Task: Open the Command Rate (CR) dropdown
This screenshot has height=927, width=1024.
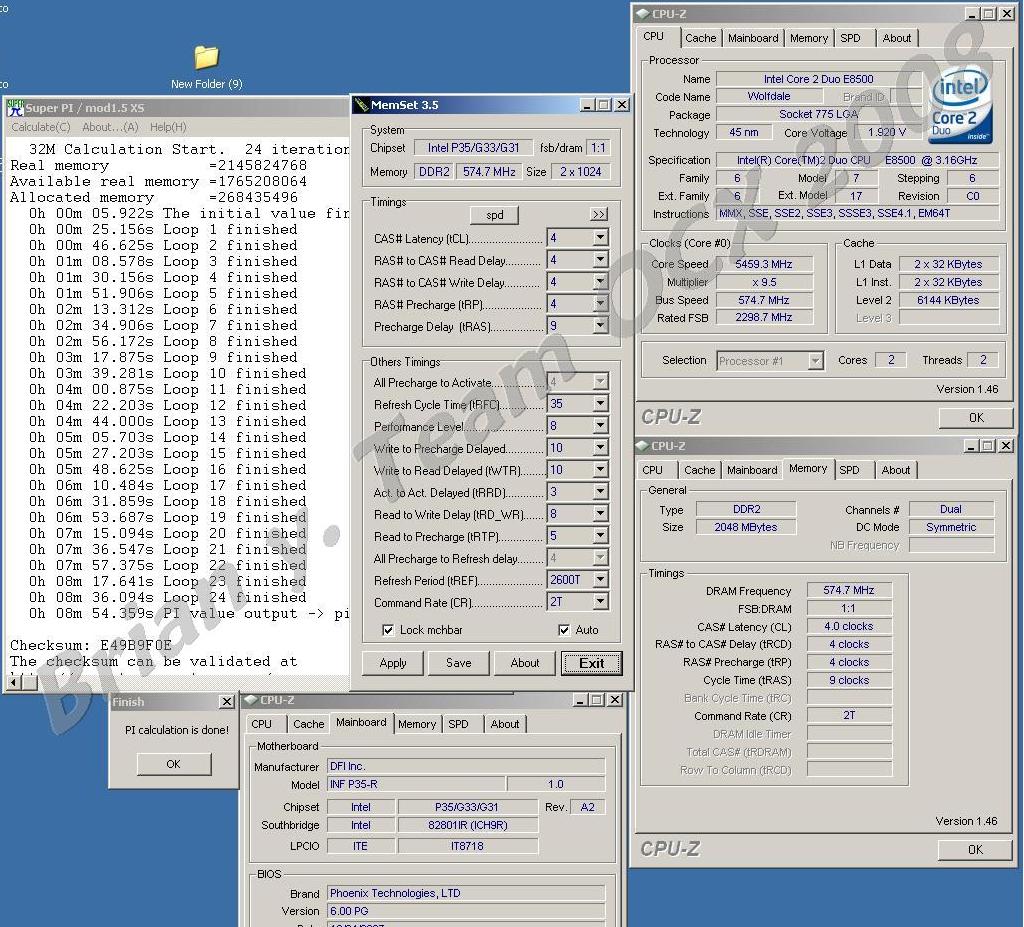Action: [600, 602]
